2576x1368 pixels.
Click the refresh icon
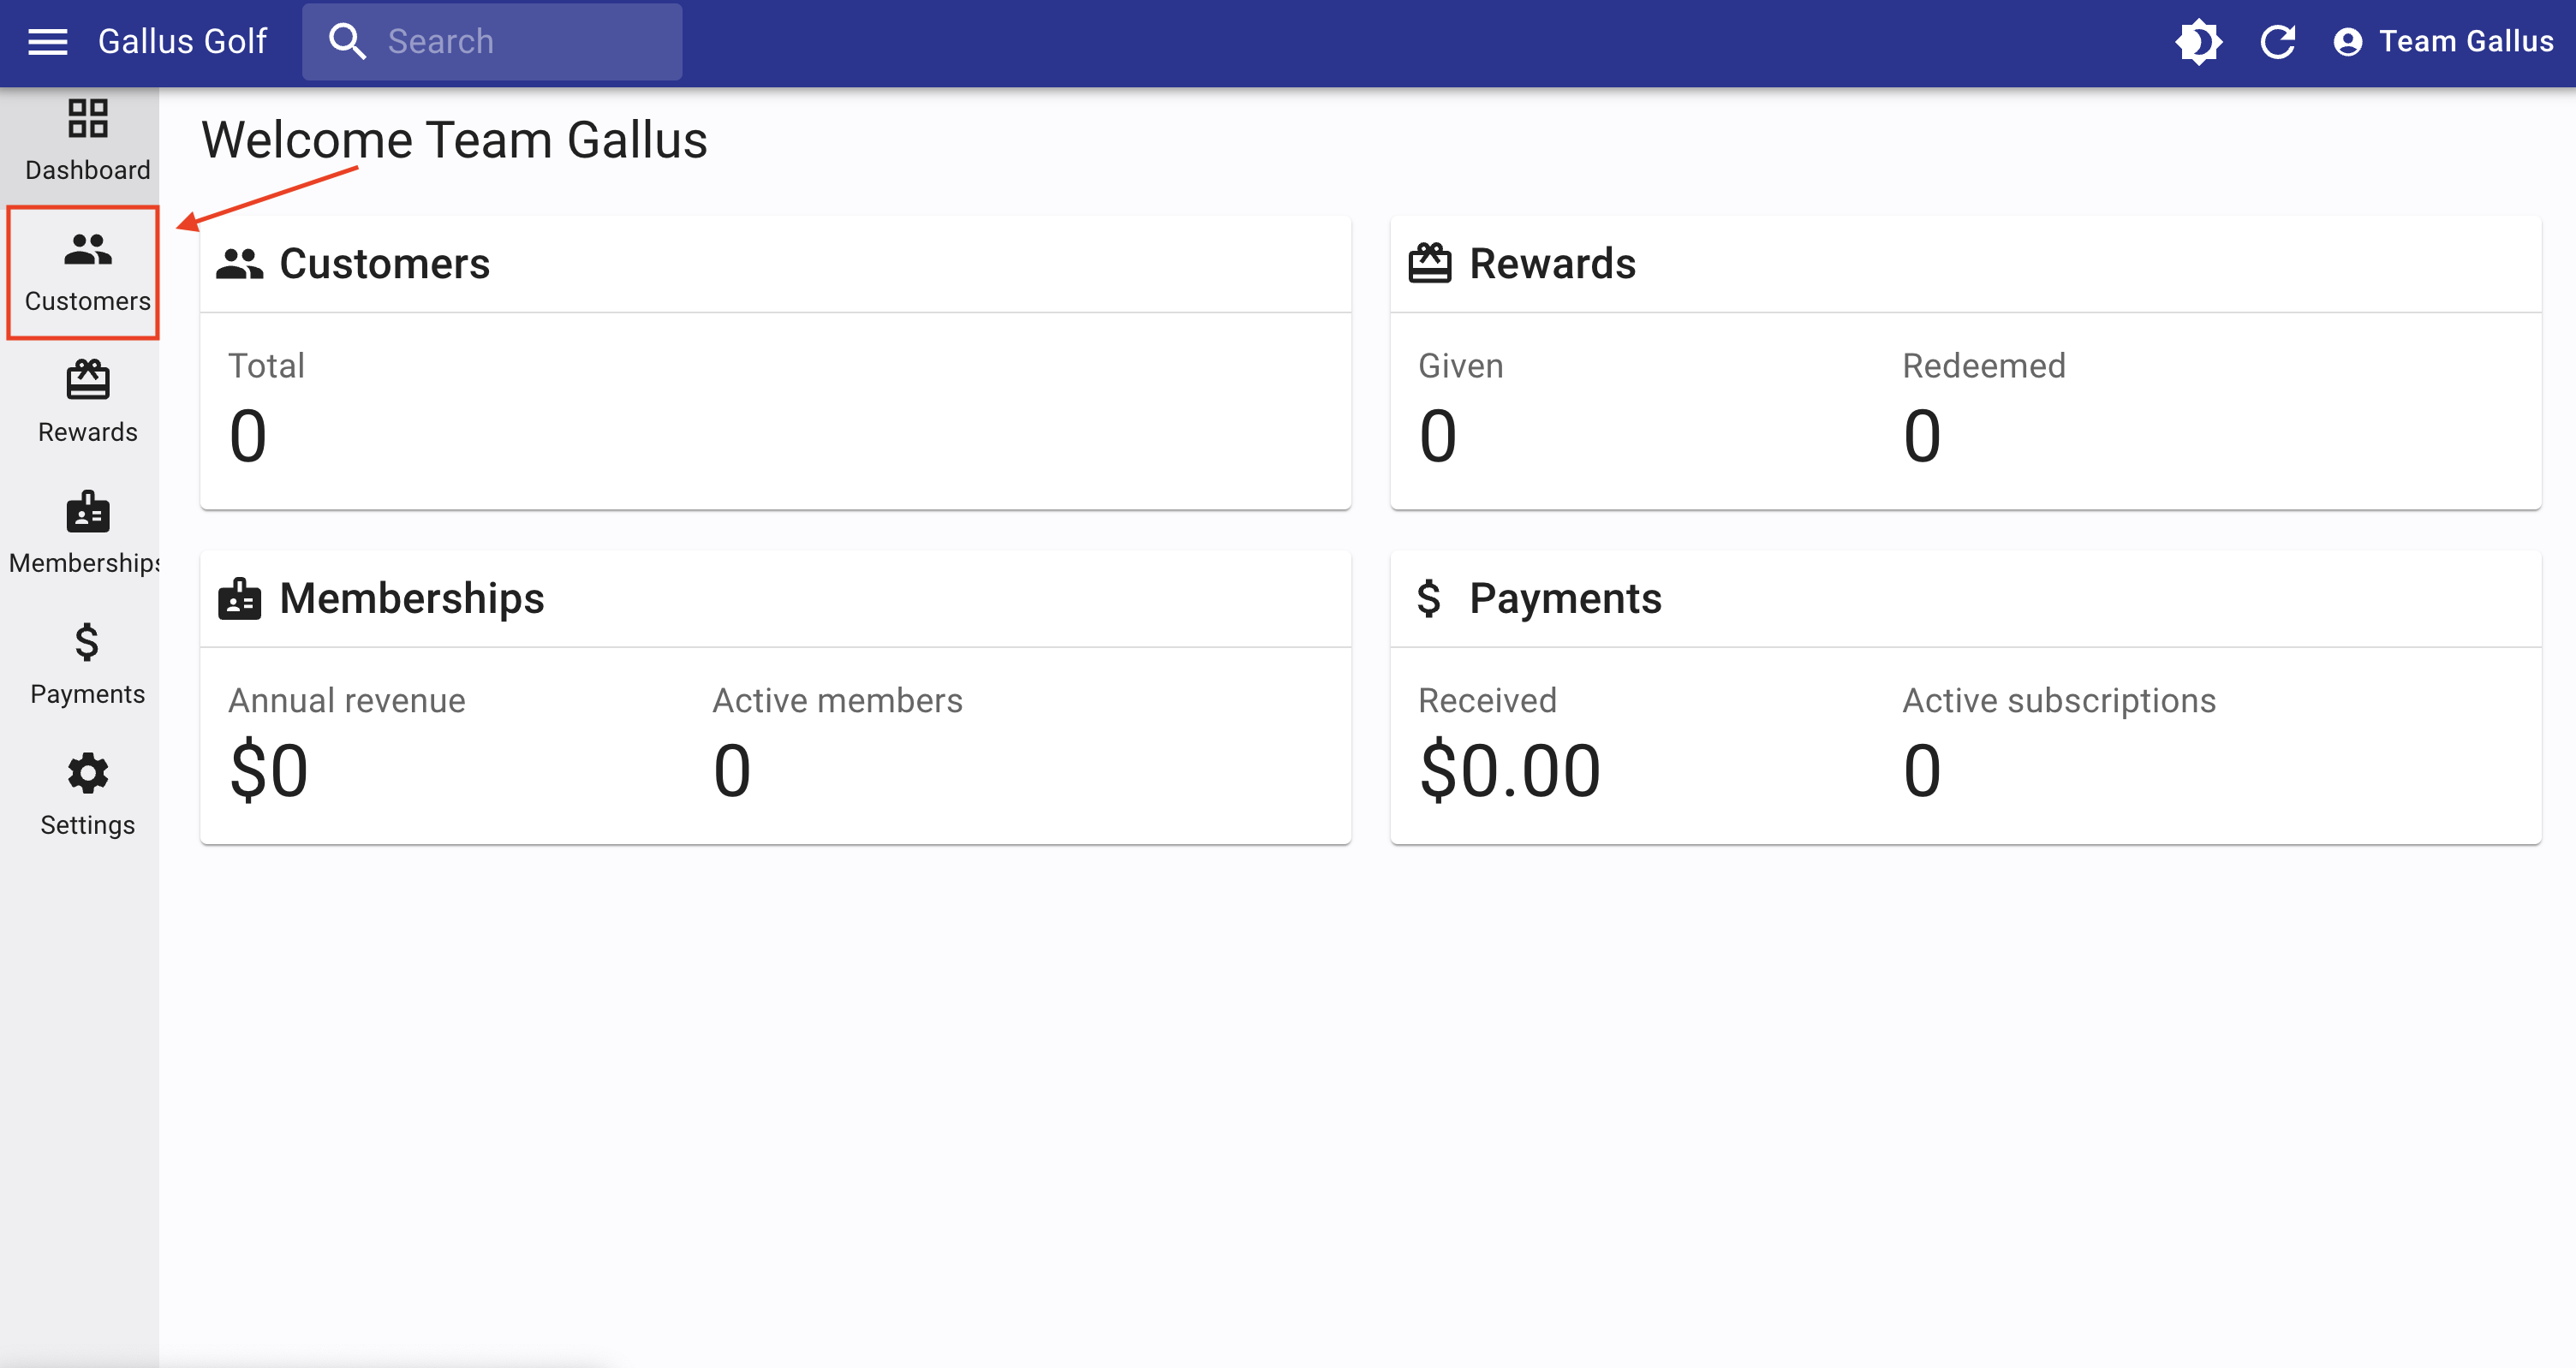coord(2278,41)
